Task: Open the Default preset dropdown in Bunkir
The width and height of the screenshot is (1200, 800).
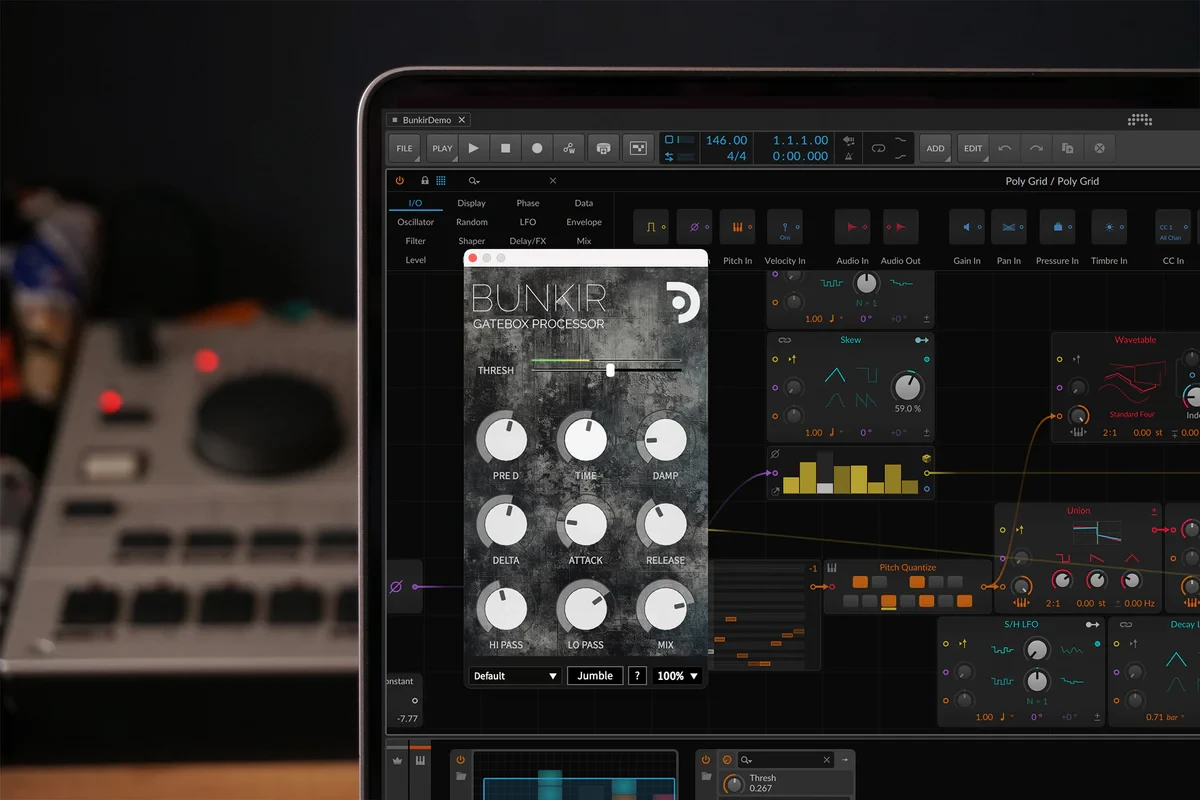Action: click(515, 676)
